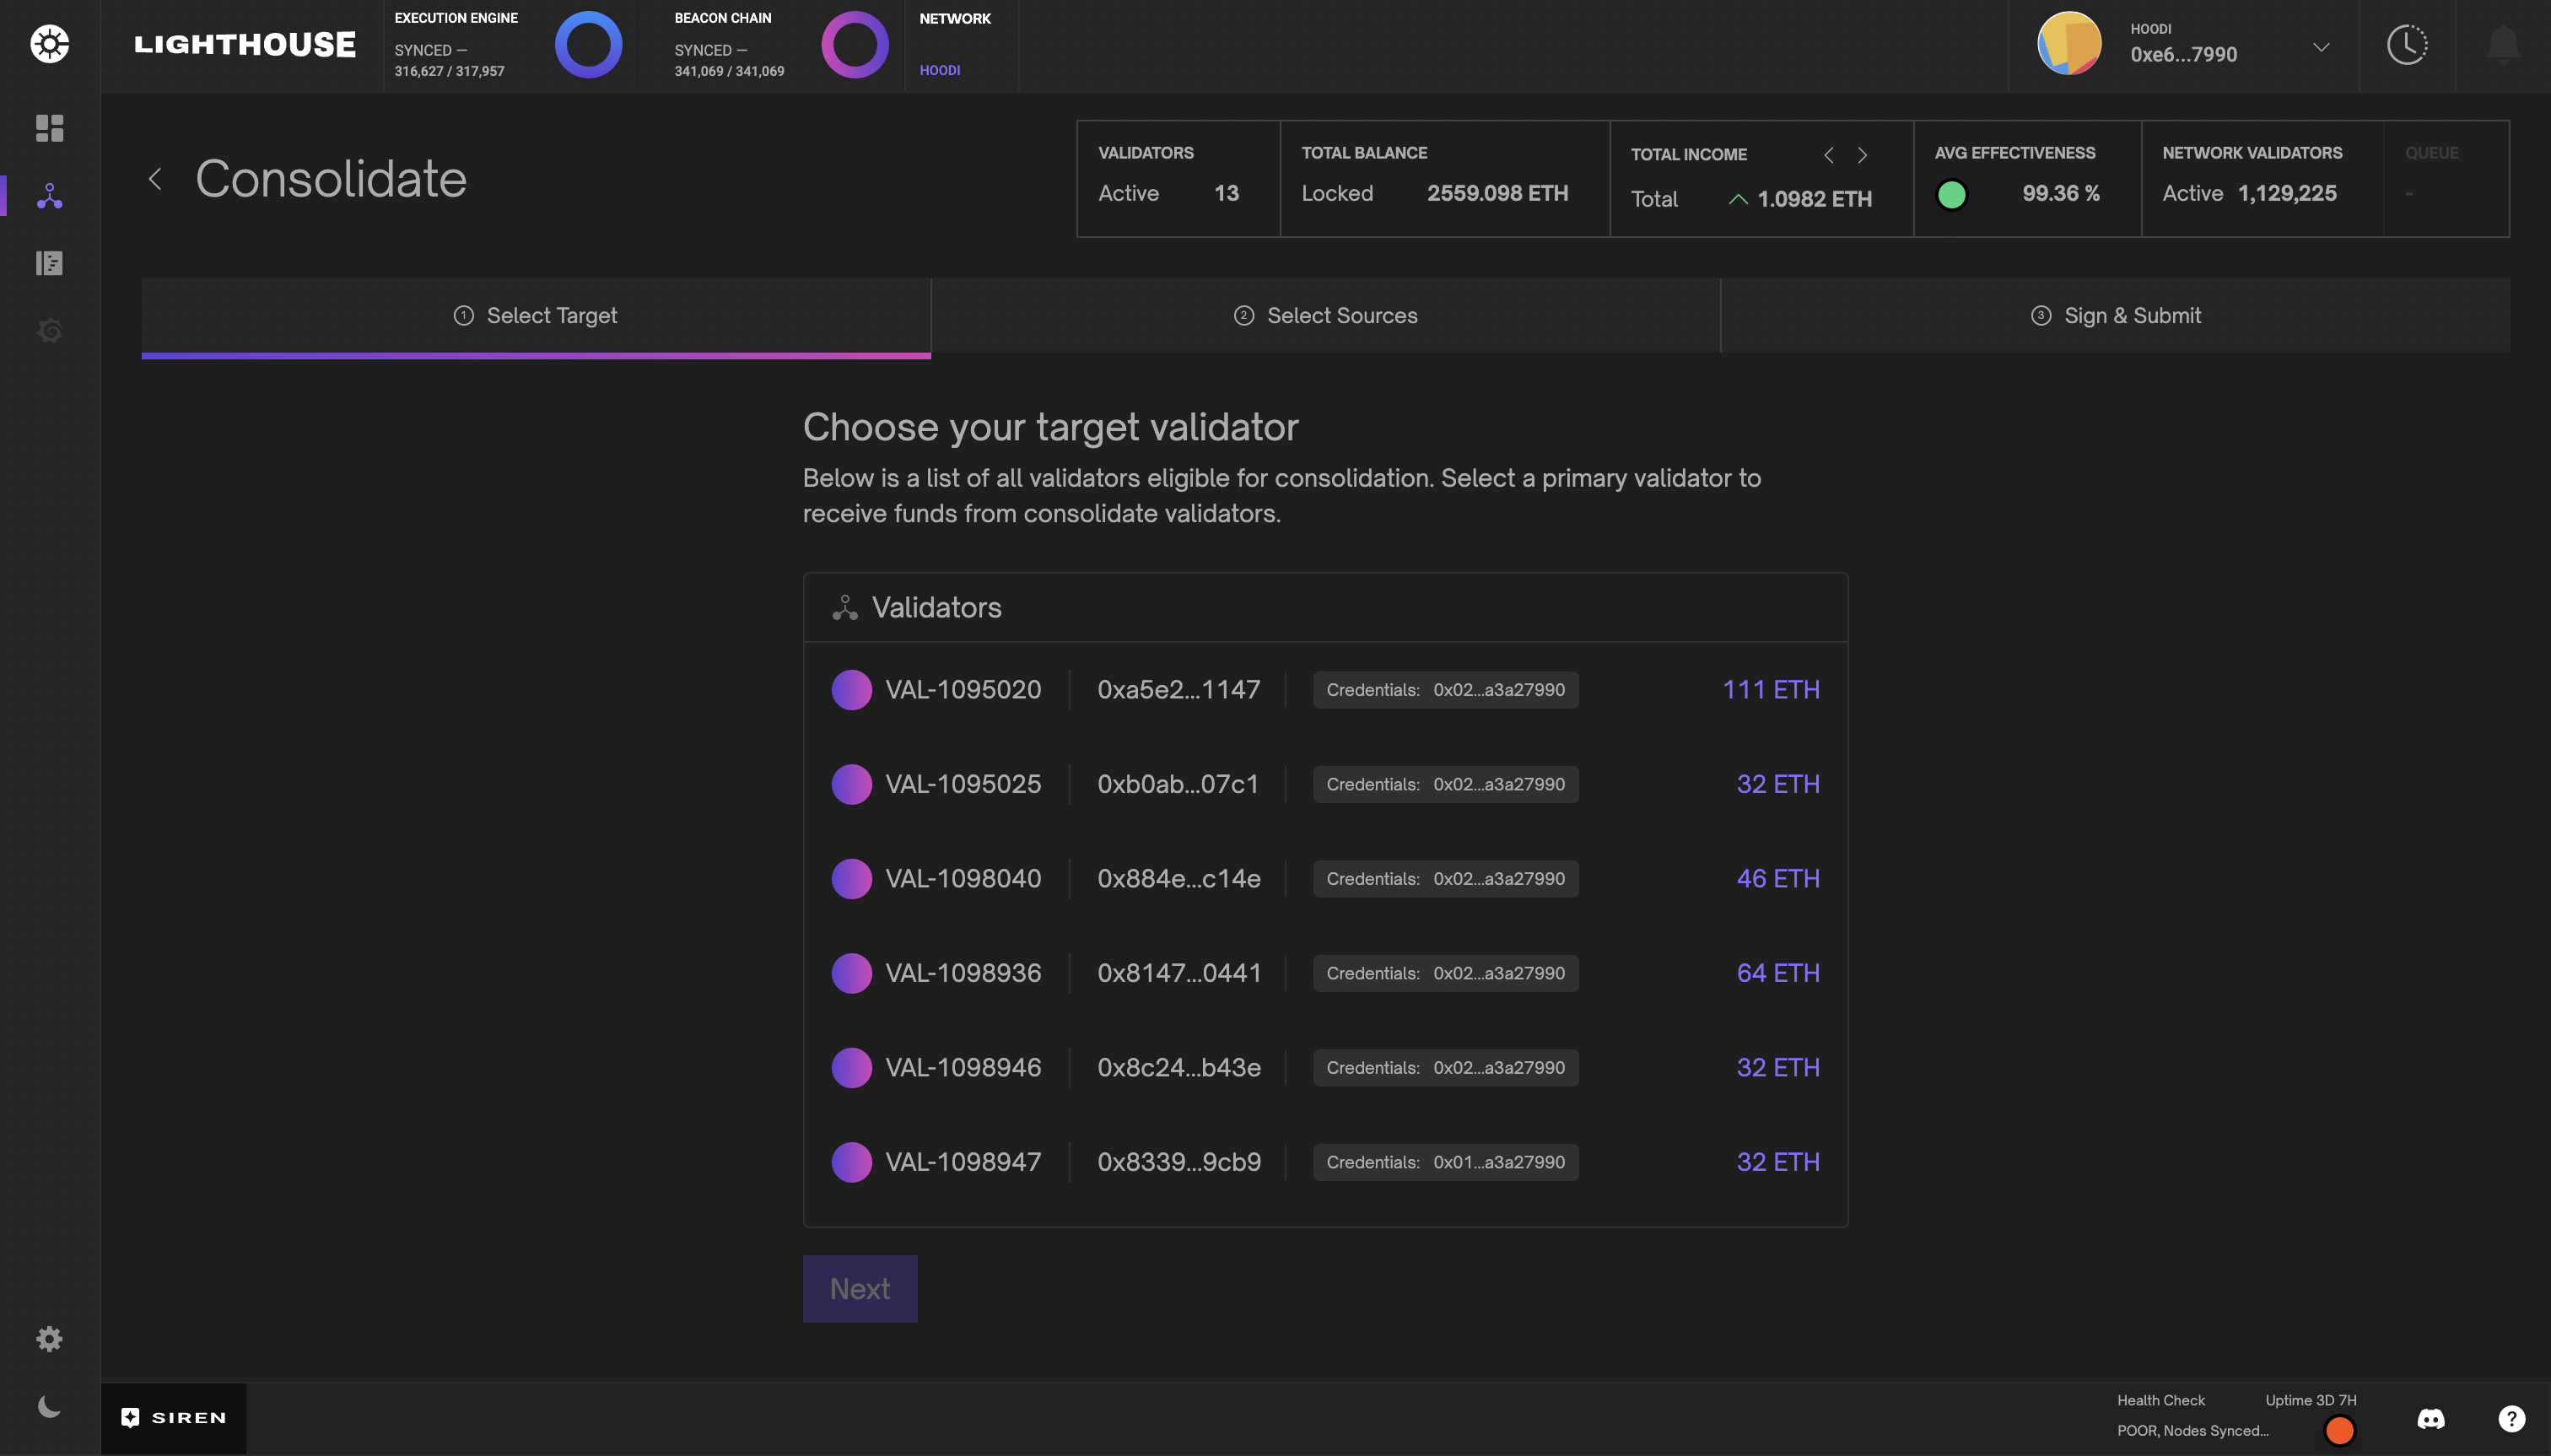Switch to Select Target step tab

pyautogui.click(x=536, y=316)
